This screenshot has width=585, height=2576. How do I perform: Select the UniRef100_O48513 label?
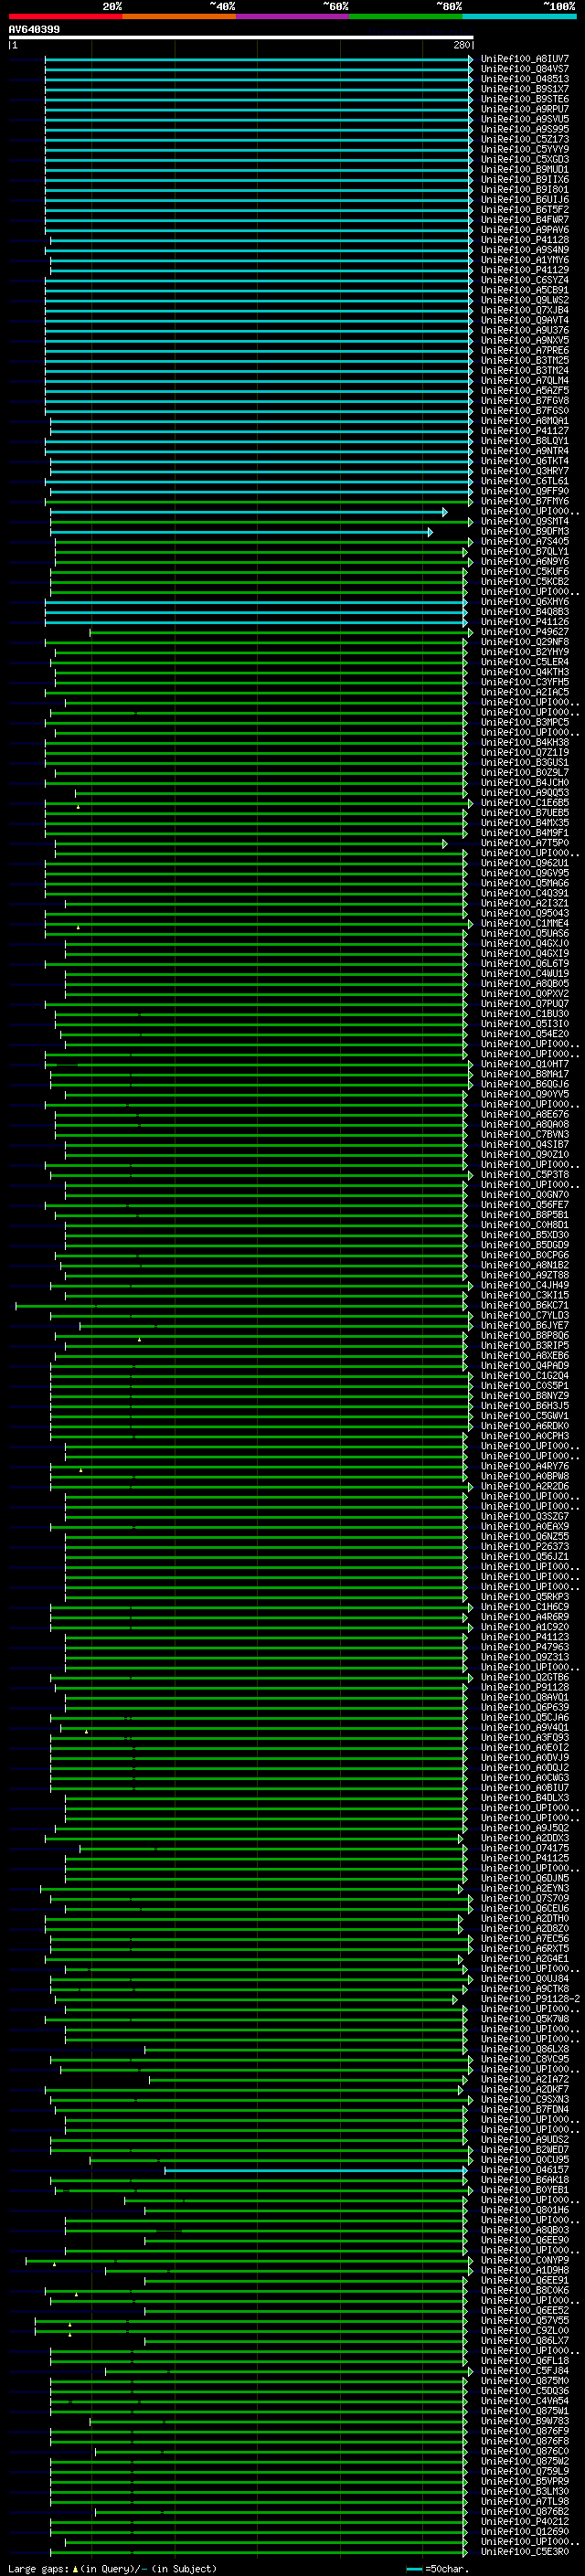click(x=525, y=79)
